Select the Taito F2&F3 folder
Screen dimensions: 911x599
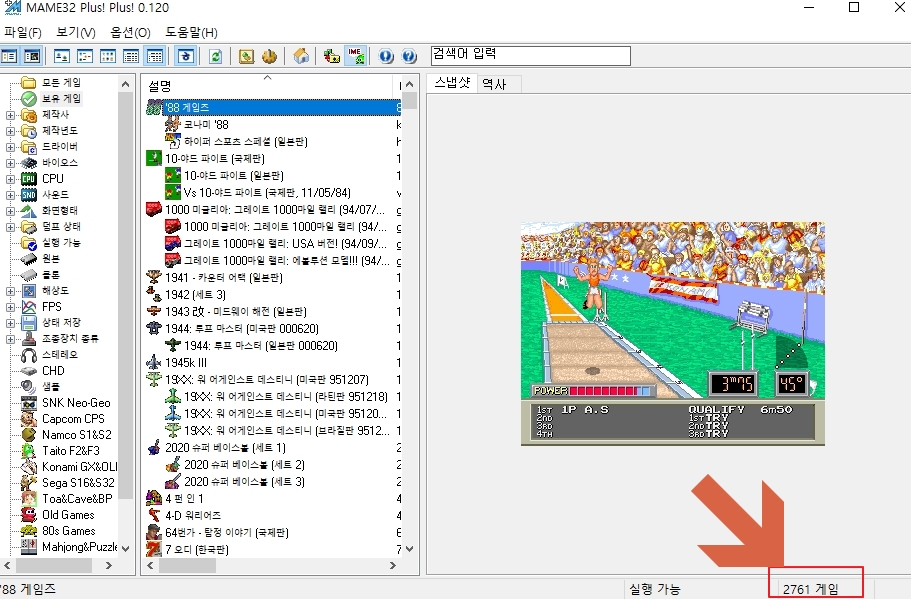(70, 451)
